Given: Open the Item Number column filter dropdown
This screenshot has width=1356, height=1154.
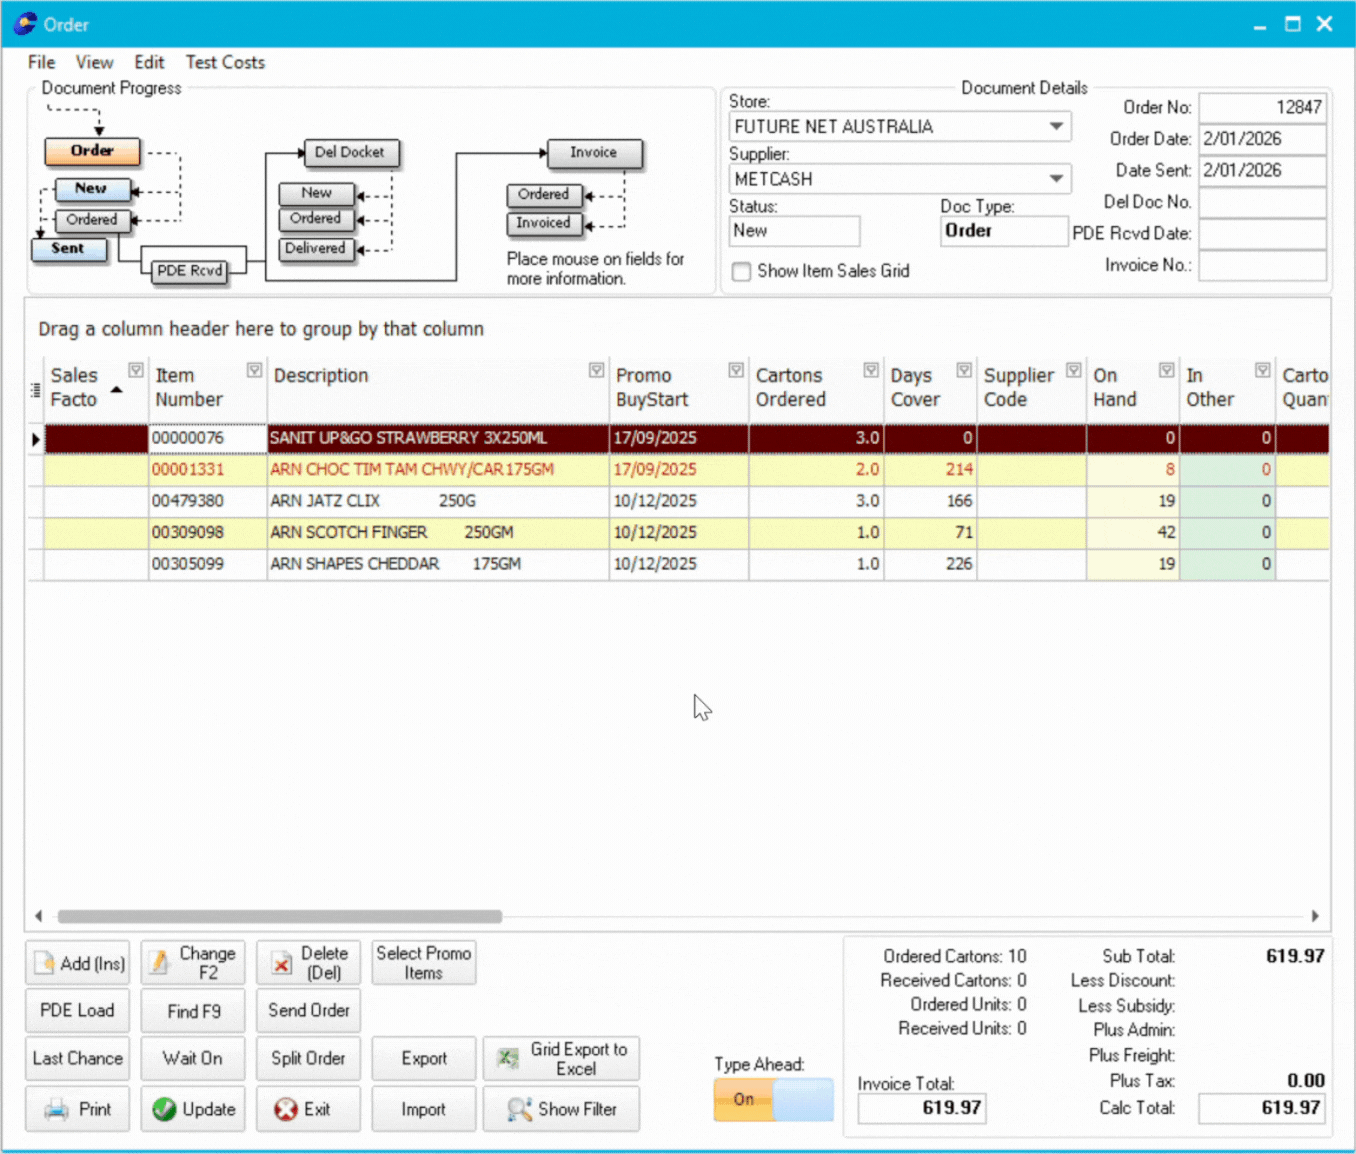Looking at the screenshot, I should (x=254, y=371).
